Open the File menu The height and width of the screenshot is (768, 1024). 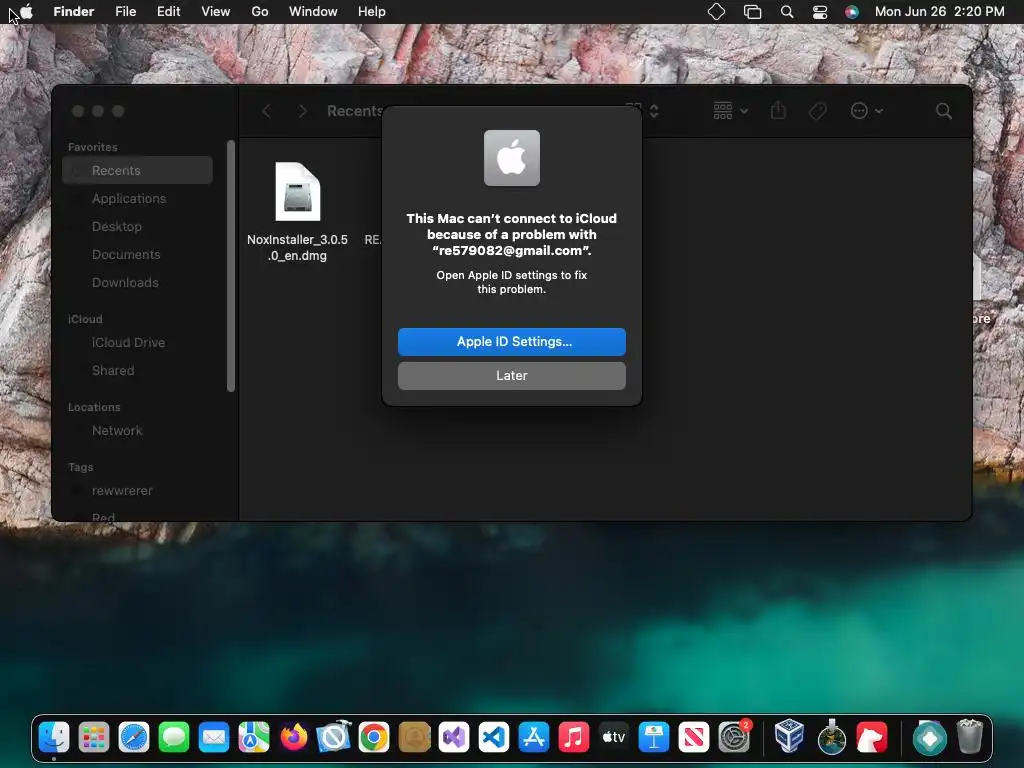coord(125,12)
